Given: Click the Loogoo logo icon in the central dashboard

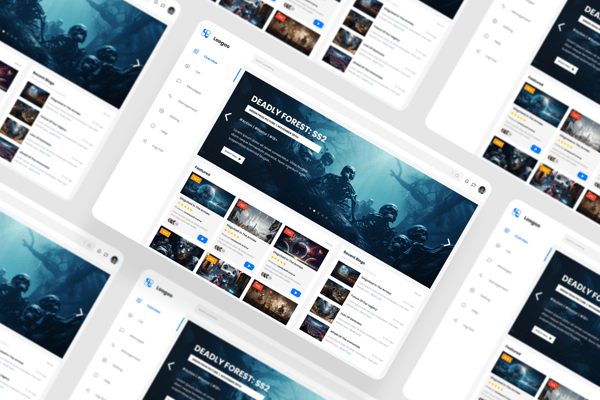Looking at the screenshot, I should point(206,34).
